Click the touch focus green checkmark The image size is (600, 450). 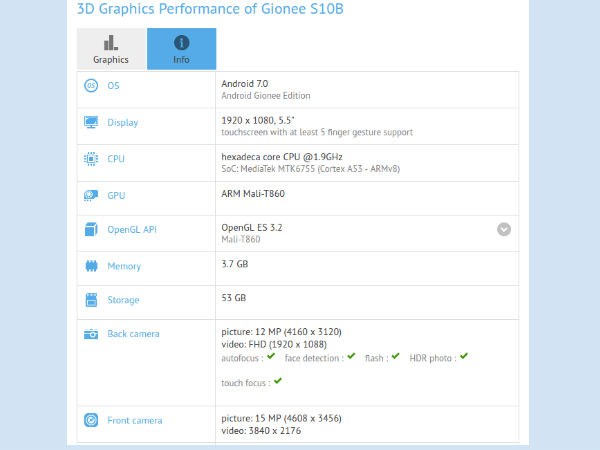278,381
